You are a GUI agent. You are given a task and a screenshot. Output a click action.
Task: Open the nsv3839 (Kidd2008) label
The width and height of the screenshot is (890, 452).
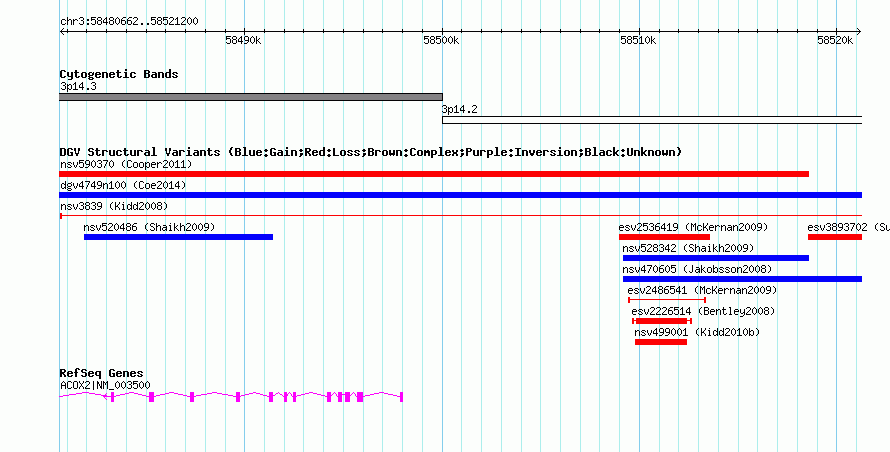click(x=114, y=207)
